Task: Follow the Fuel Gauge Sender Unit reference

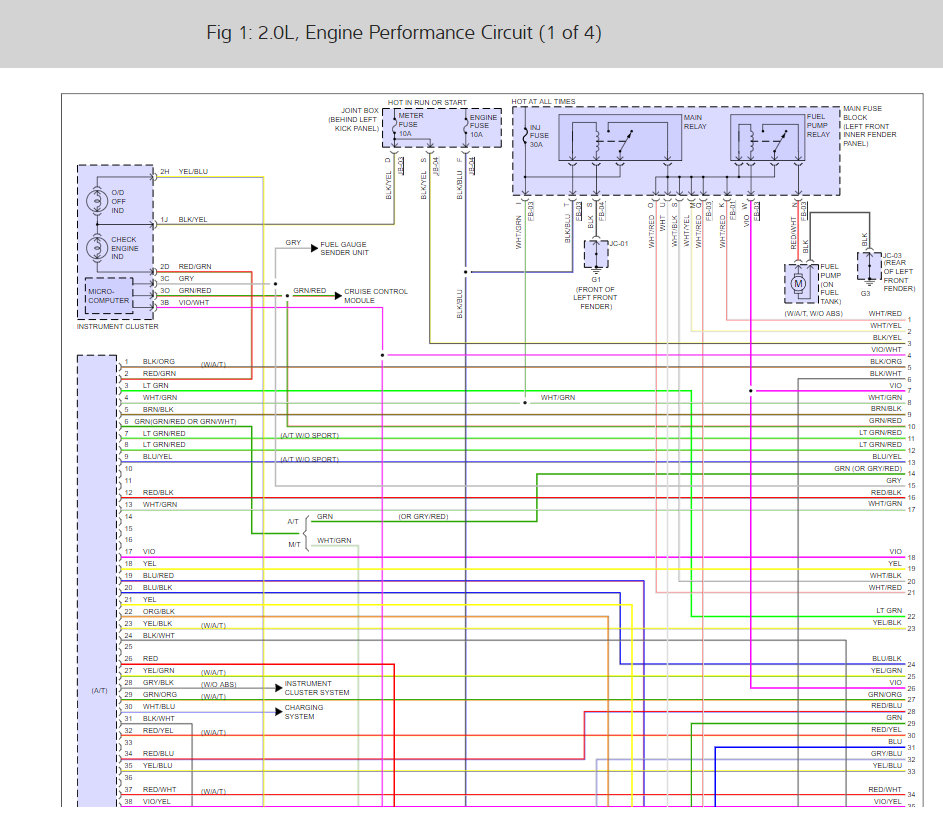Action: [344, 248]
